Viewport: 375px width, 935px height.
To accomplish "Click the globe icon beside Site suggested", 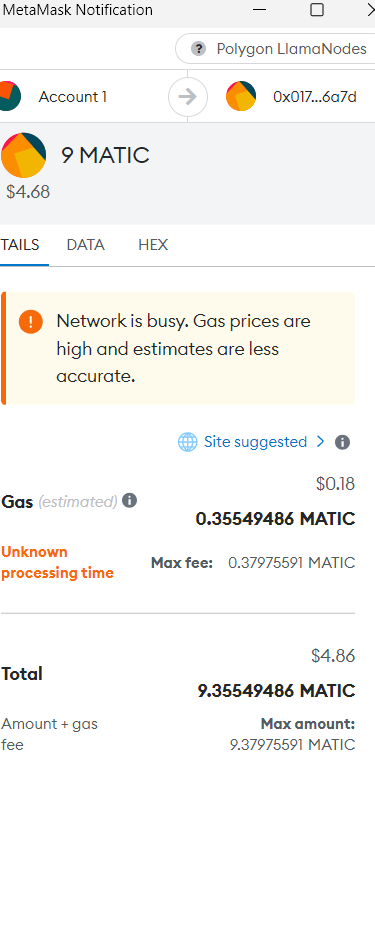I will point(187,442).
